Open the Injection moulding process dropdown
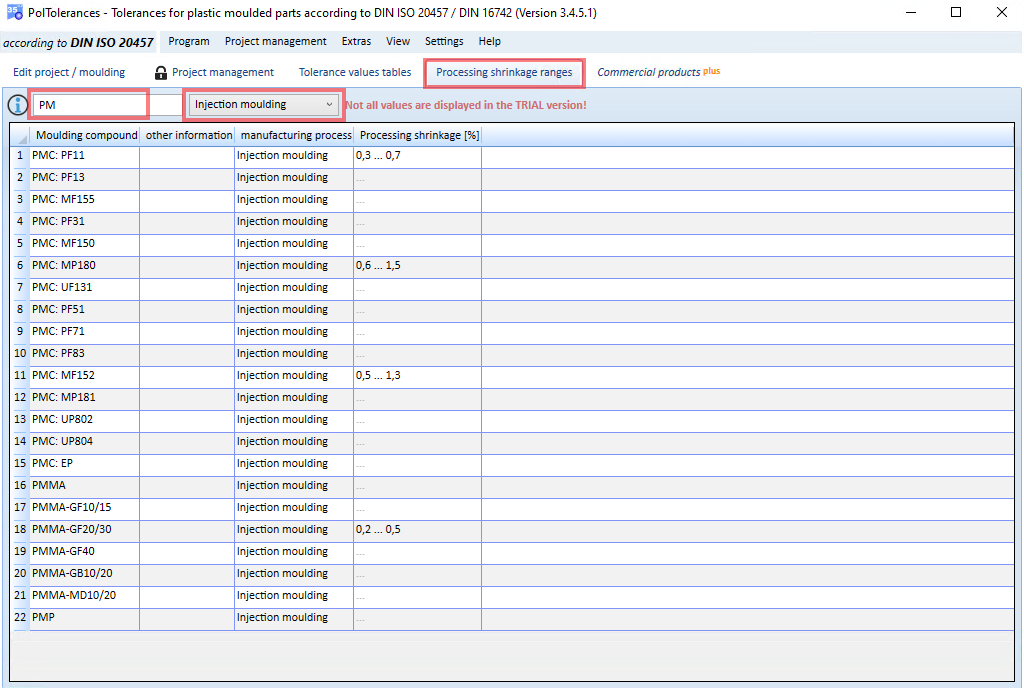The width and height of the screenshot is (1024, 688). (x=264, y=104)
